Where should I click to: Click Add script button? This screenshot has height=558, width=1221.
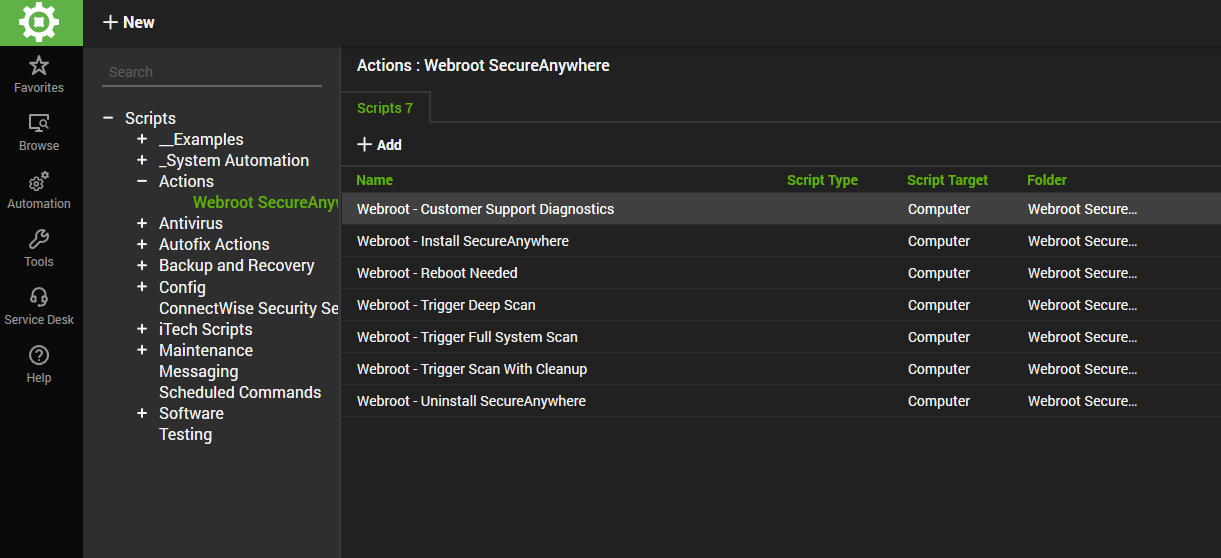point(379,145)
